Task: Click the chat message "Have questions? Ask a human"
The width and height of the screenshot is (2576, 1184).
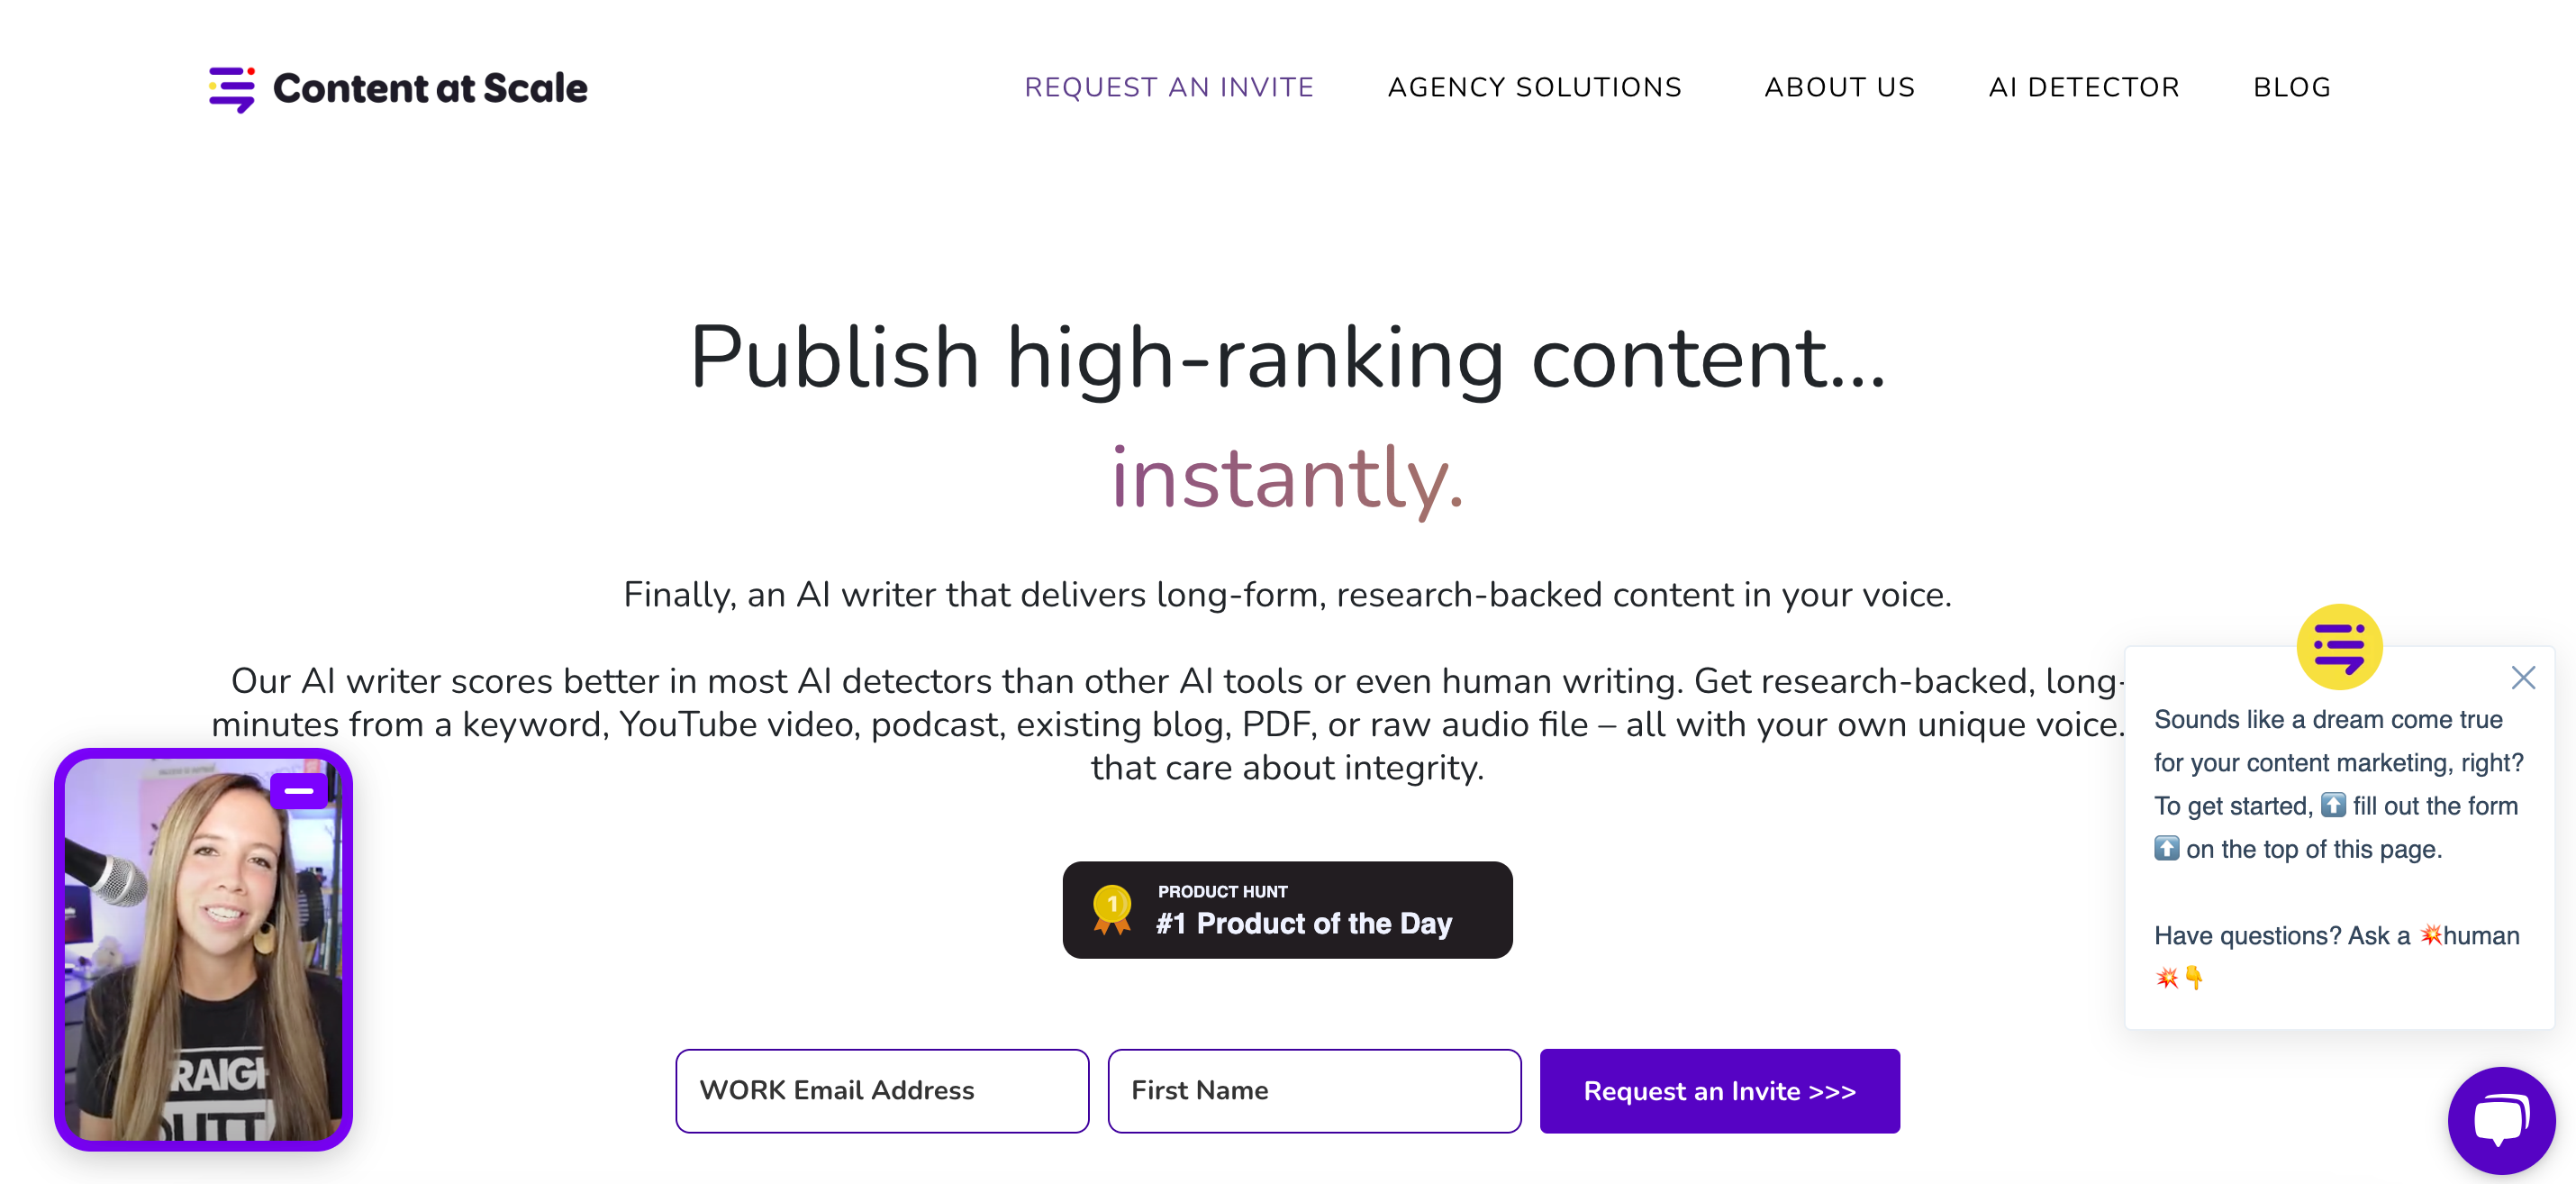Action: [2336, 956]
